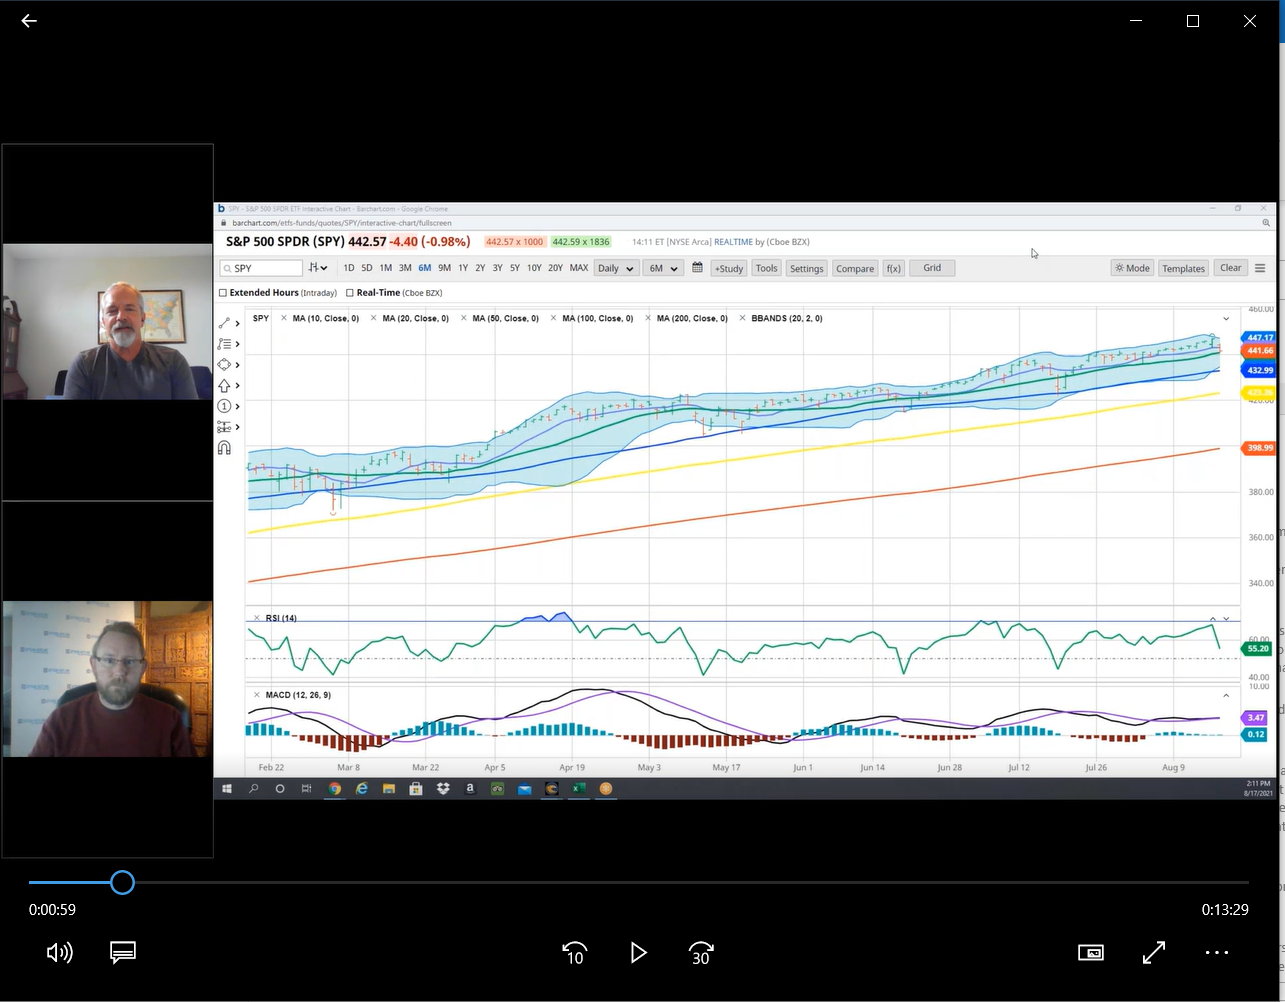Viewport: 1285px width, 1002px height.
Task: Toggle the Grid button
Action: (x=932, y=268)
